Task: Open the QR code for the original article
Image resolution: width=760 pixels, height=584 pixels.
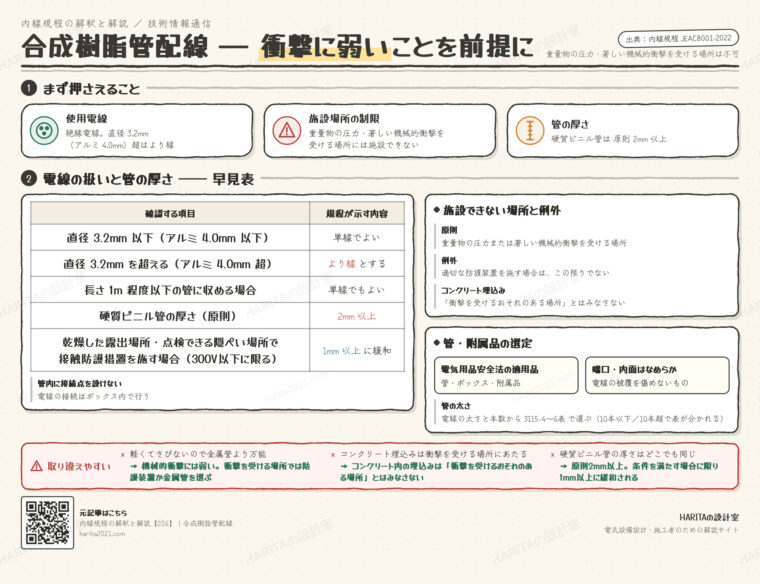Action: tap(48, 522)
